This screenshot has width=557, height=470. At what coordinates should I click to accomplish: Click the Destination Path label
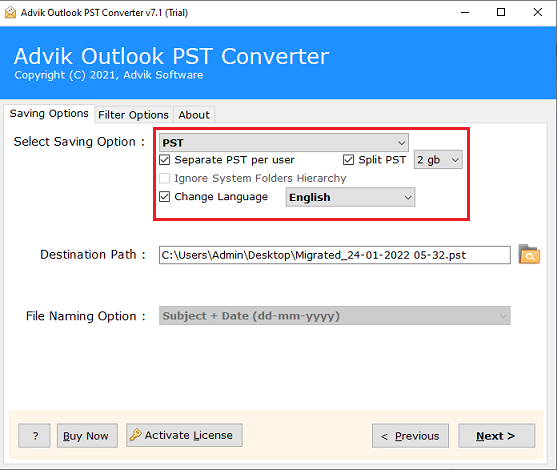point(93,255)
